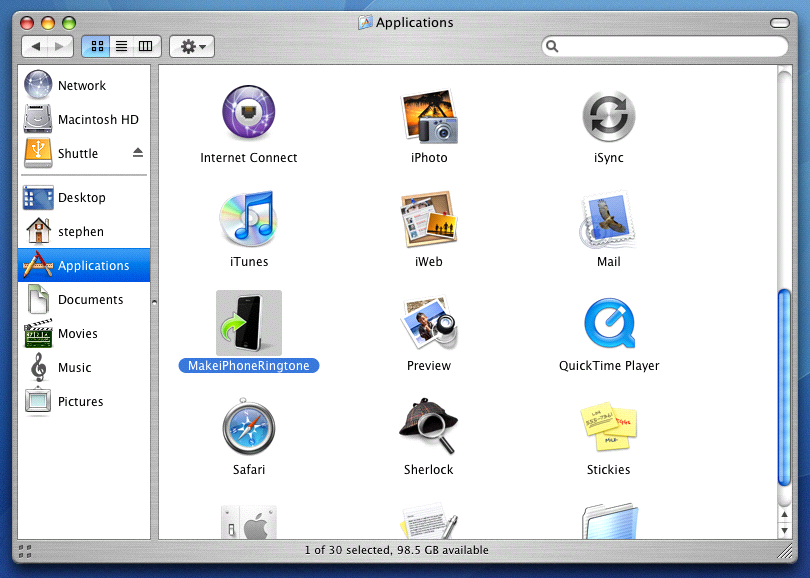810x578 pixels.
Task: Select the MakeiPhoneRingtone app icon
Action: (248, 322)
